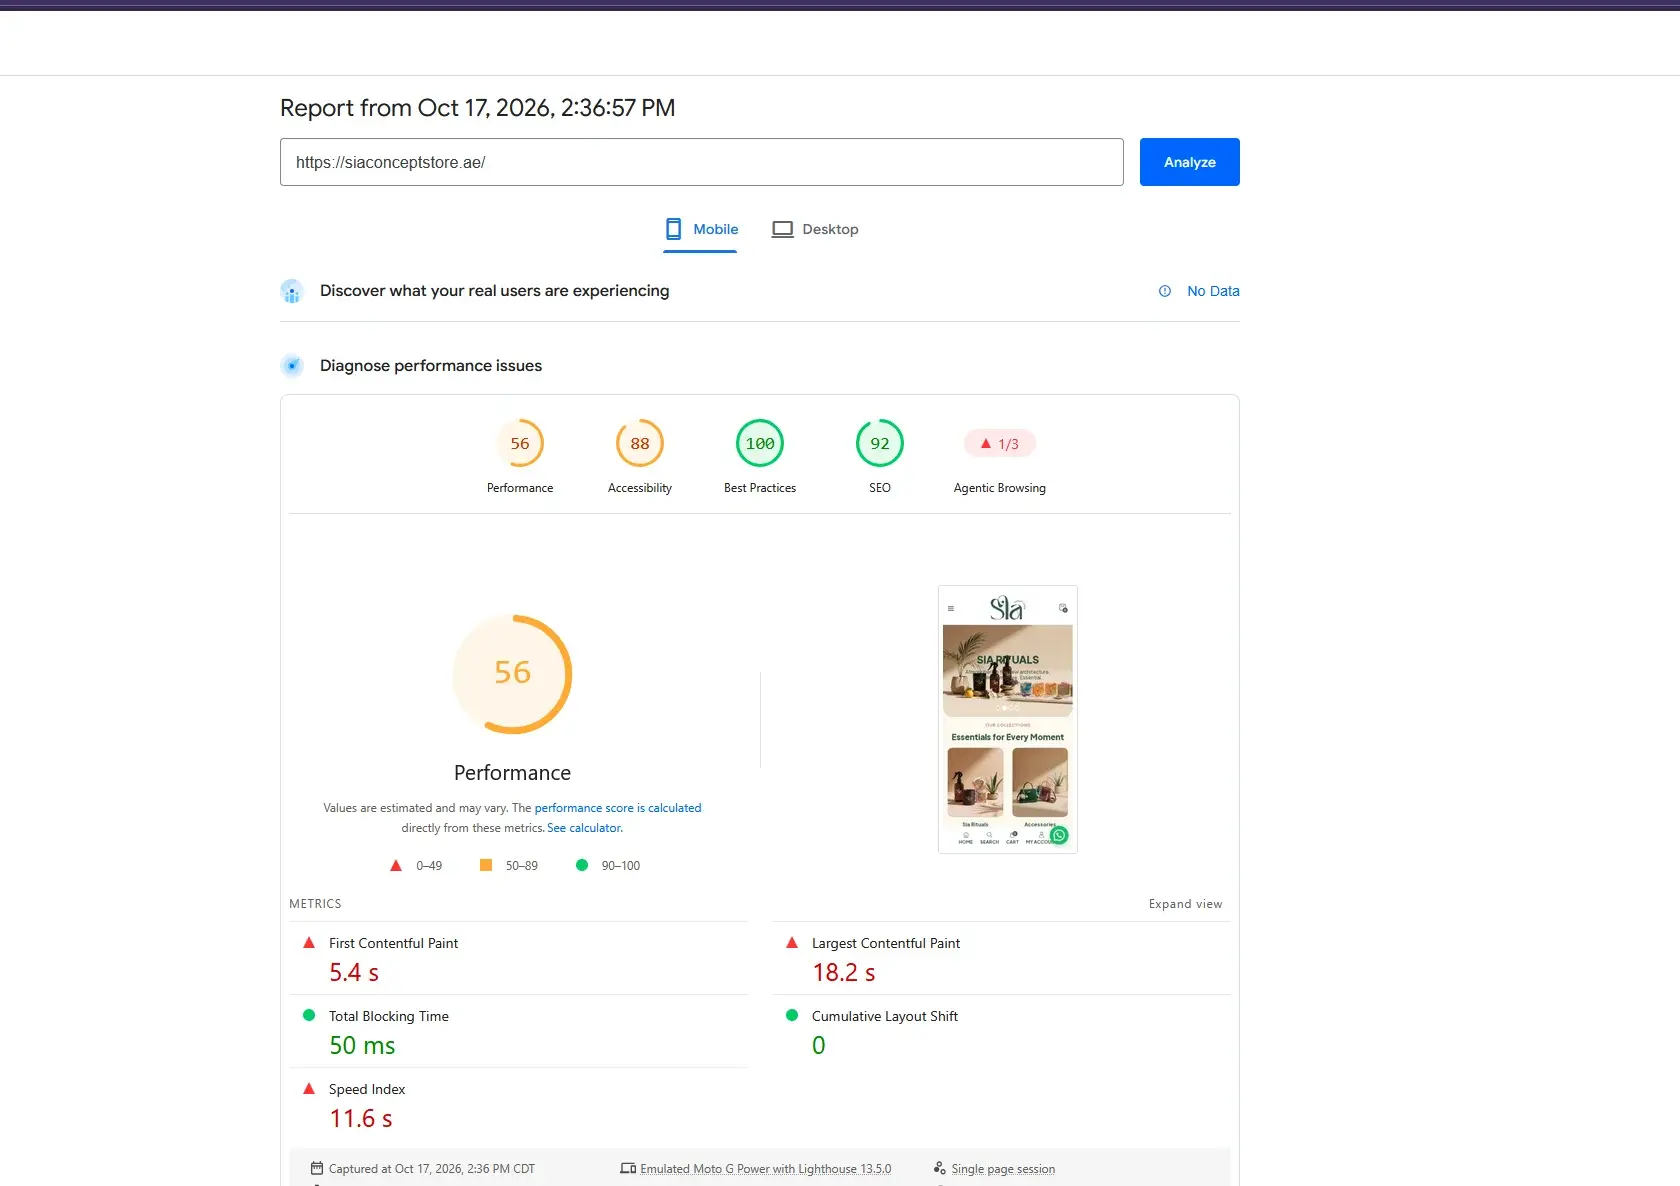Click the calendar icon beside Captured at
The image size is (1680, 1186).
(x=317, y=1168)
